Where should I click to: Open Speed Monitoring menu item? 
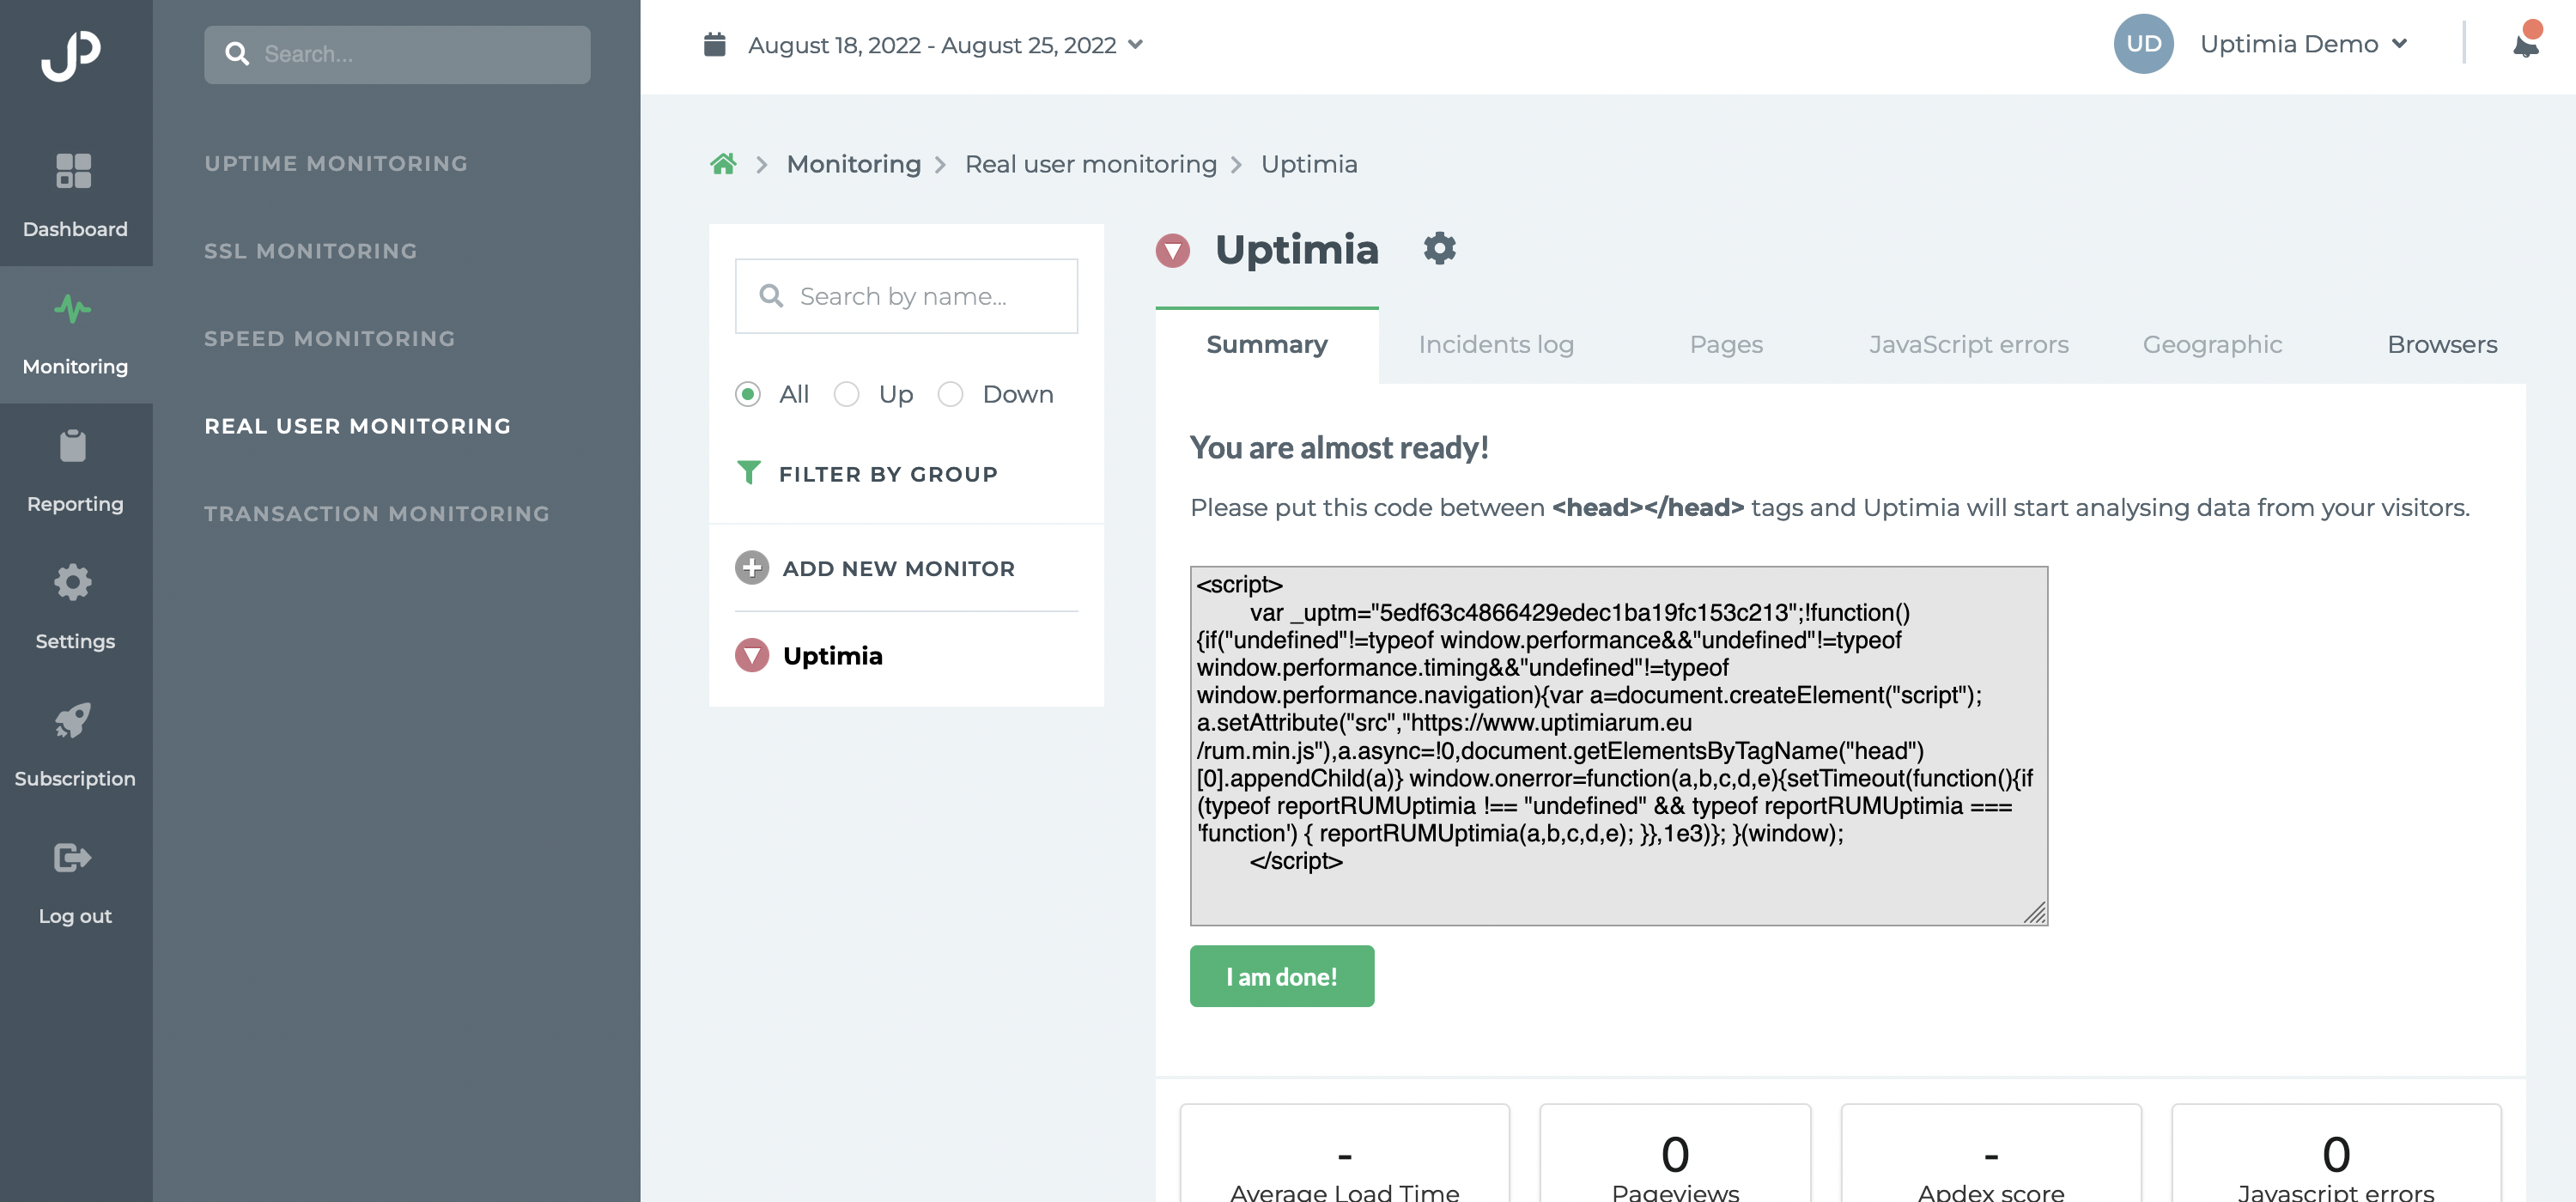tap(329, 338)
